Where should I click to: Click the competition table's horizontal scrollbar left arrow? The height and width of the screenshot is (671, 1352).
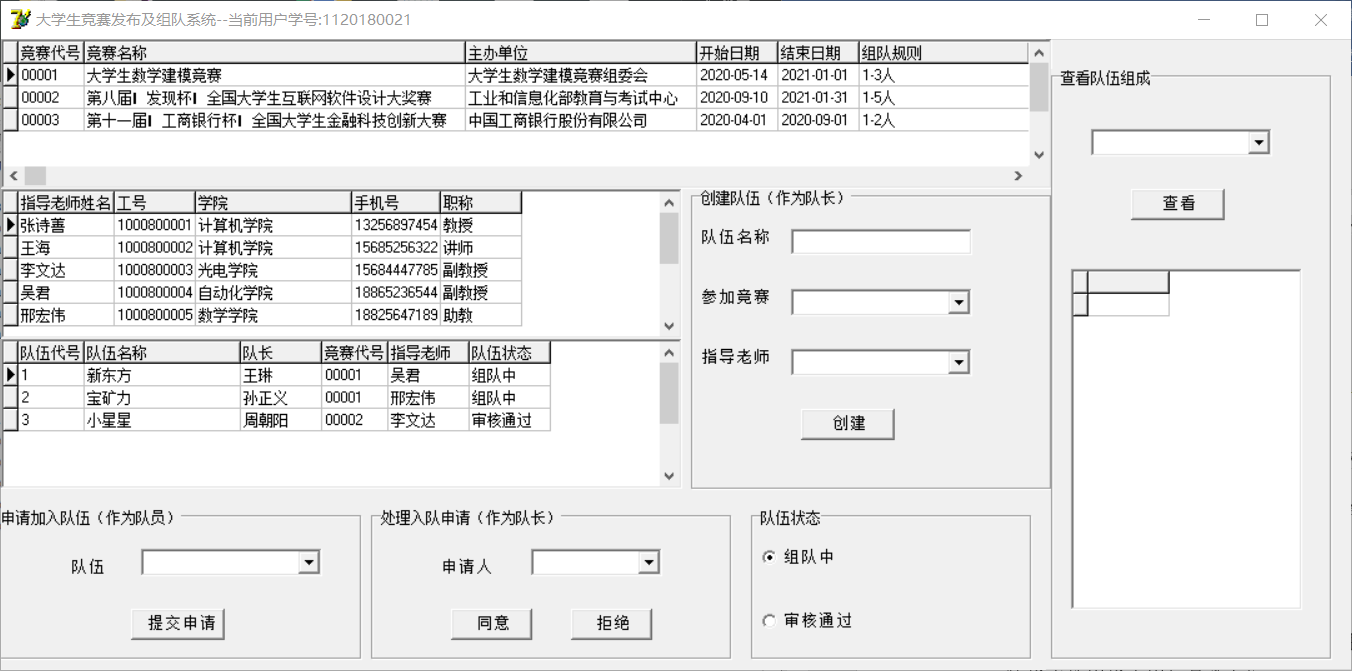pyautogui.click(x=13, y=176)
